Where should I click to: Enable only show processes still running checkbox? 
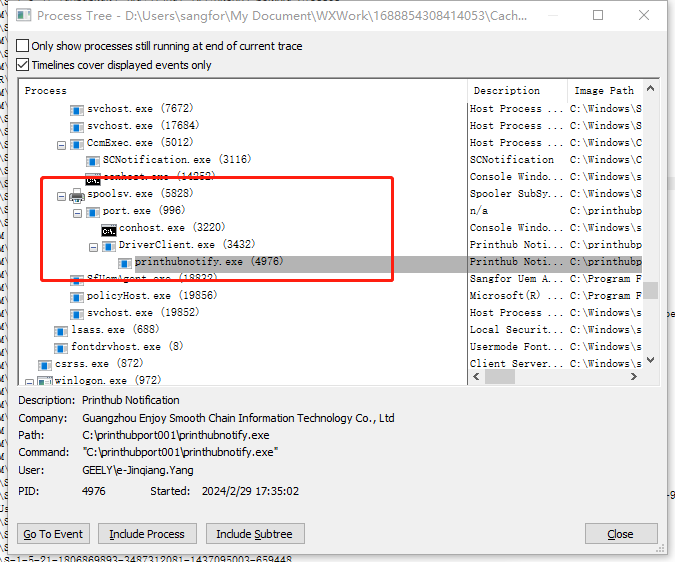(23, 46)
